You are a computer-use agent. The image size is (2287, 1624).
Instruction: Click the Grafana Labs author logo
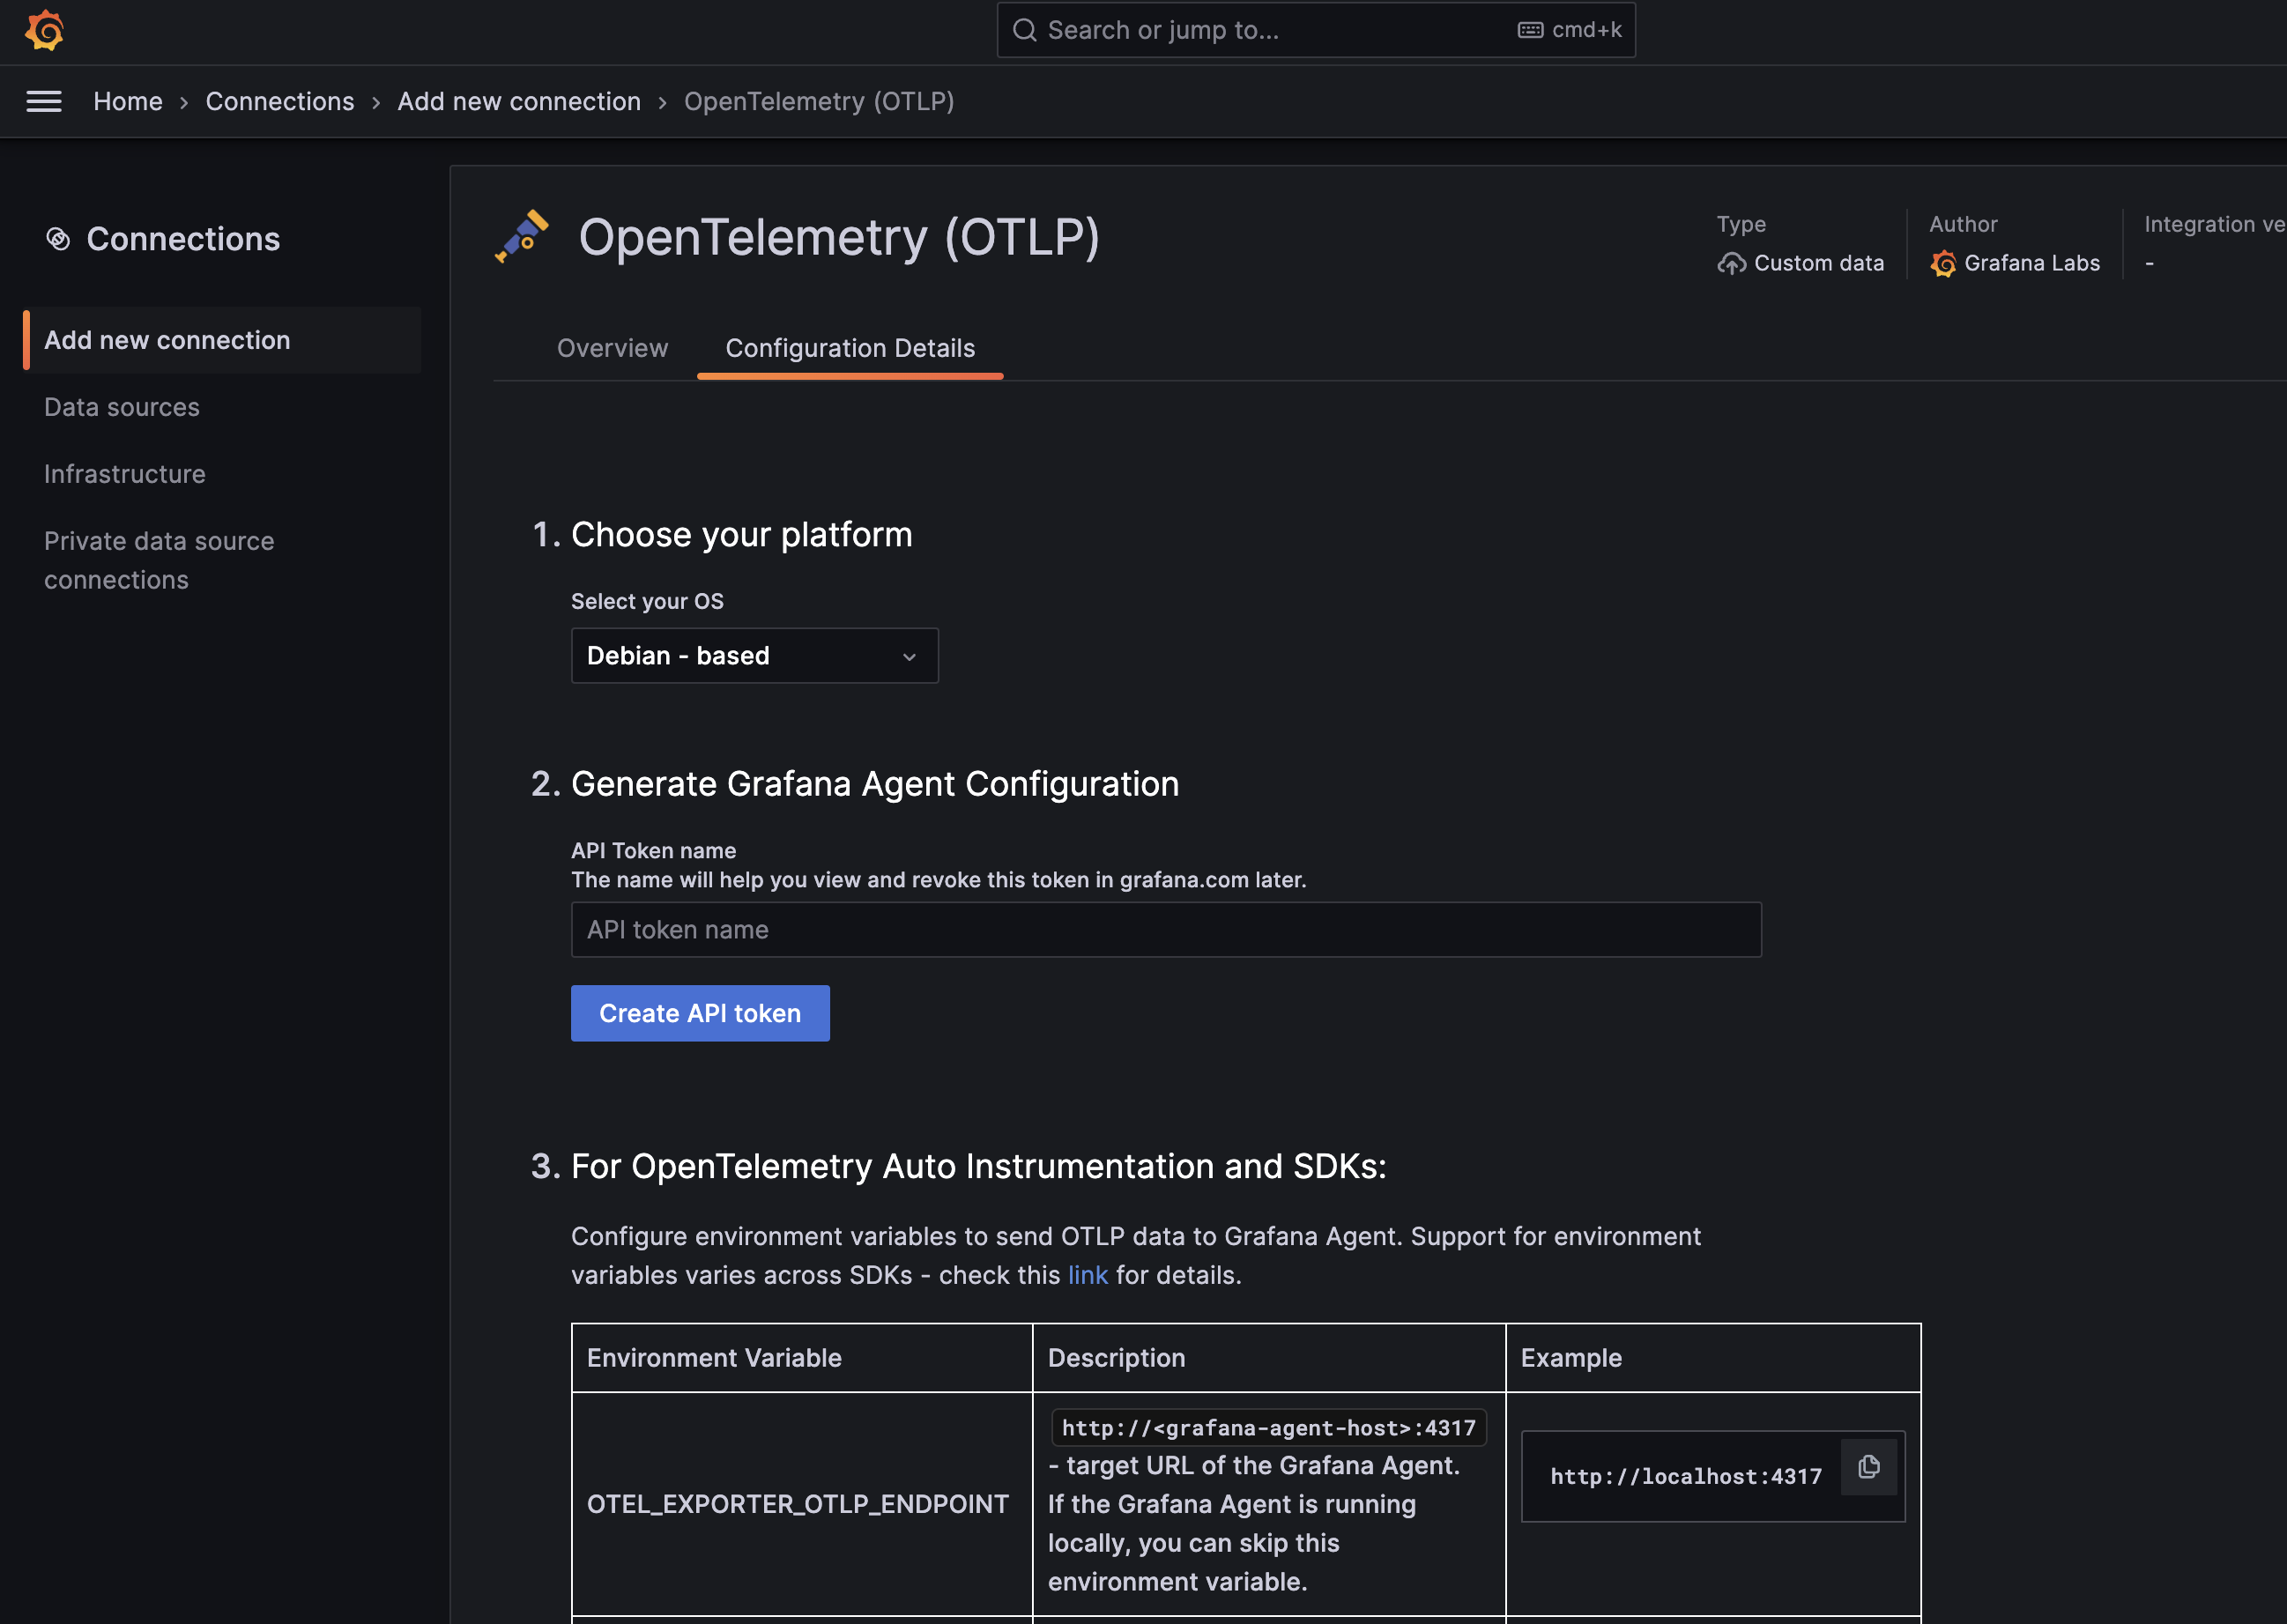tap(1943, 263)
